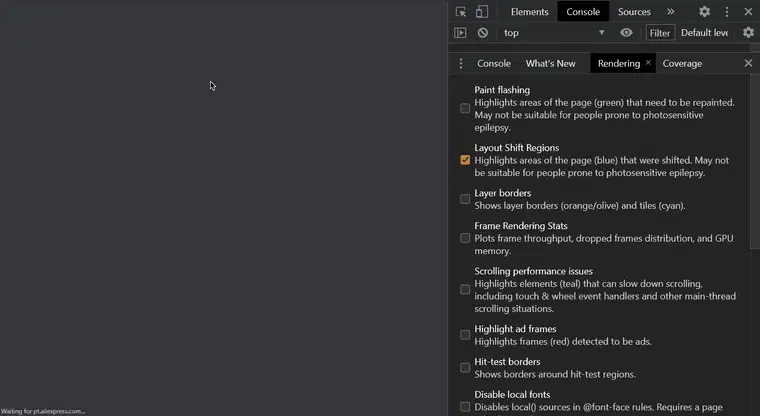Open the DevTools customize menu dots
This screenshot has height=416, width=760.
[727, 12]
